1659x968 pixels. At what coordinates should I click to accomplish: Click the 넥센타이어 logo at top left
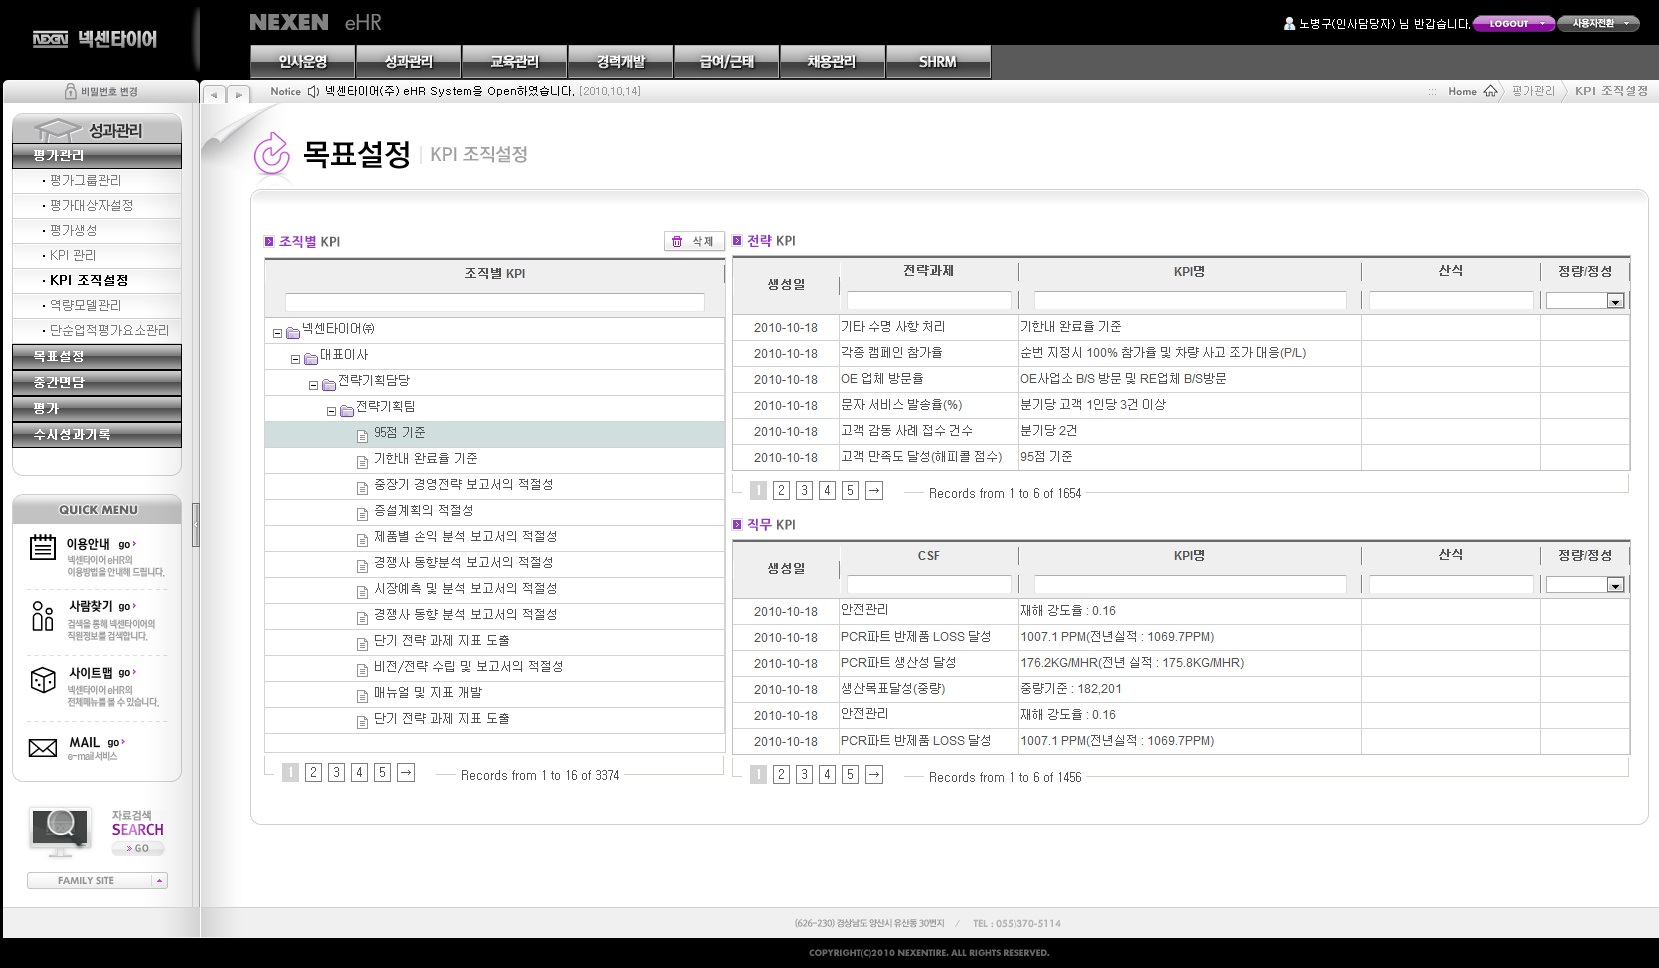click(95, 39)
